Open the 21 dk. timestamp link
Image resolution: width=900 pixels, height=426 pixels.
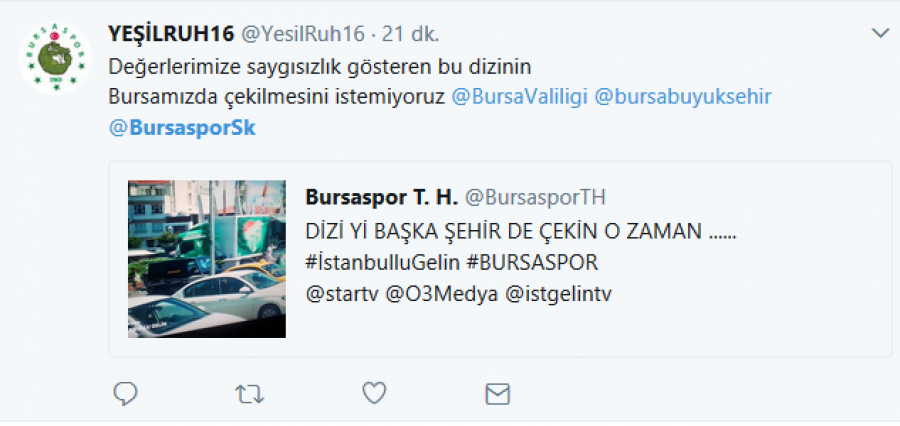410,34
